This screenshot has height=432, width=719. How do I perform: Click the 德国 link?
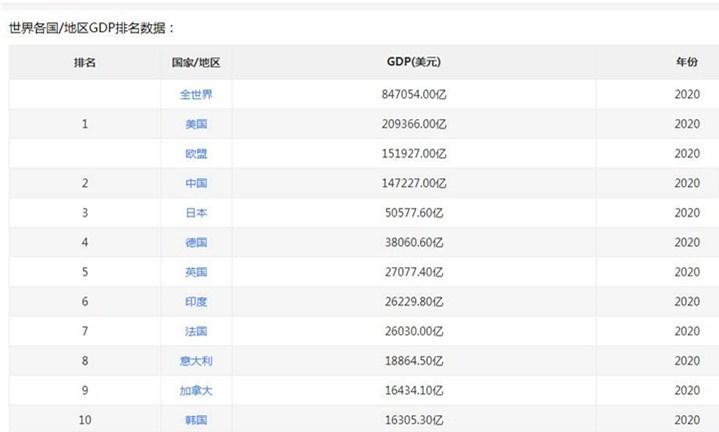click(196, 242)
